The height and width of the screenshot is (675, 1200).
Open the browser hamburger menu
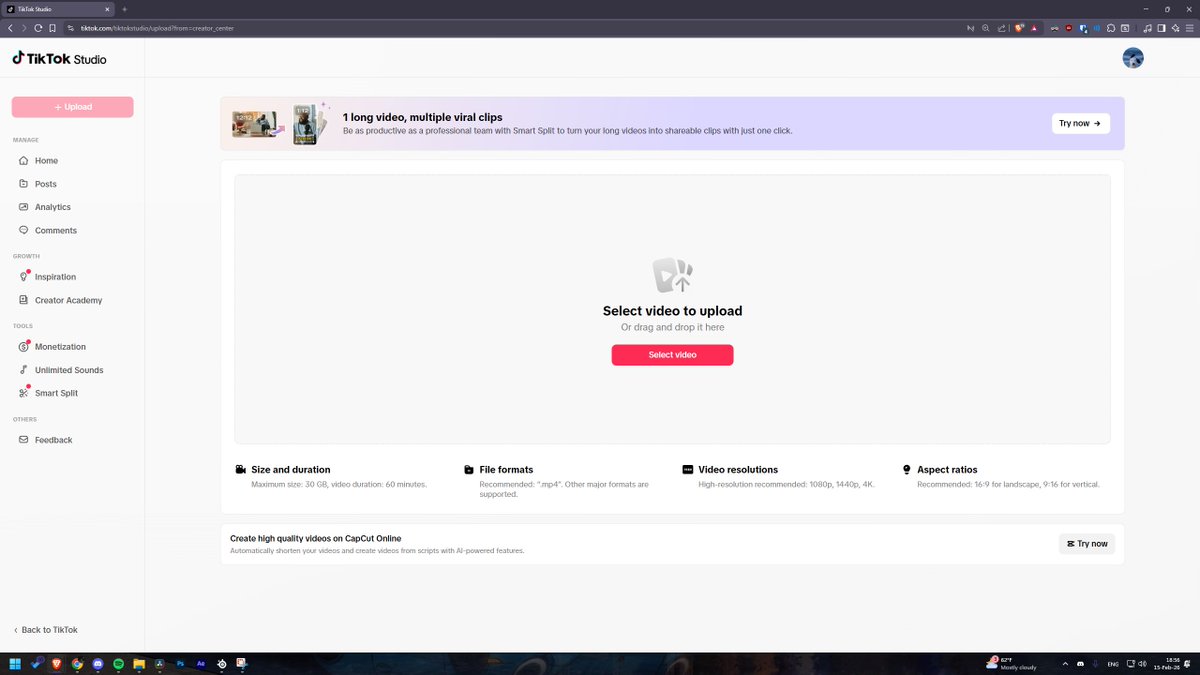click(1190, 28)
